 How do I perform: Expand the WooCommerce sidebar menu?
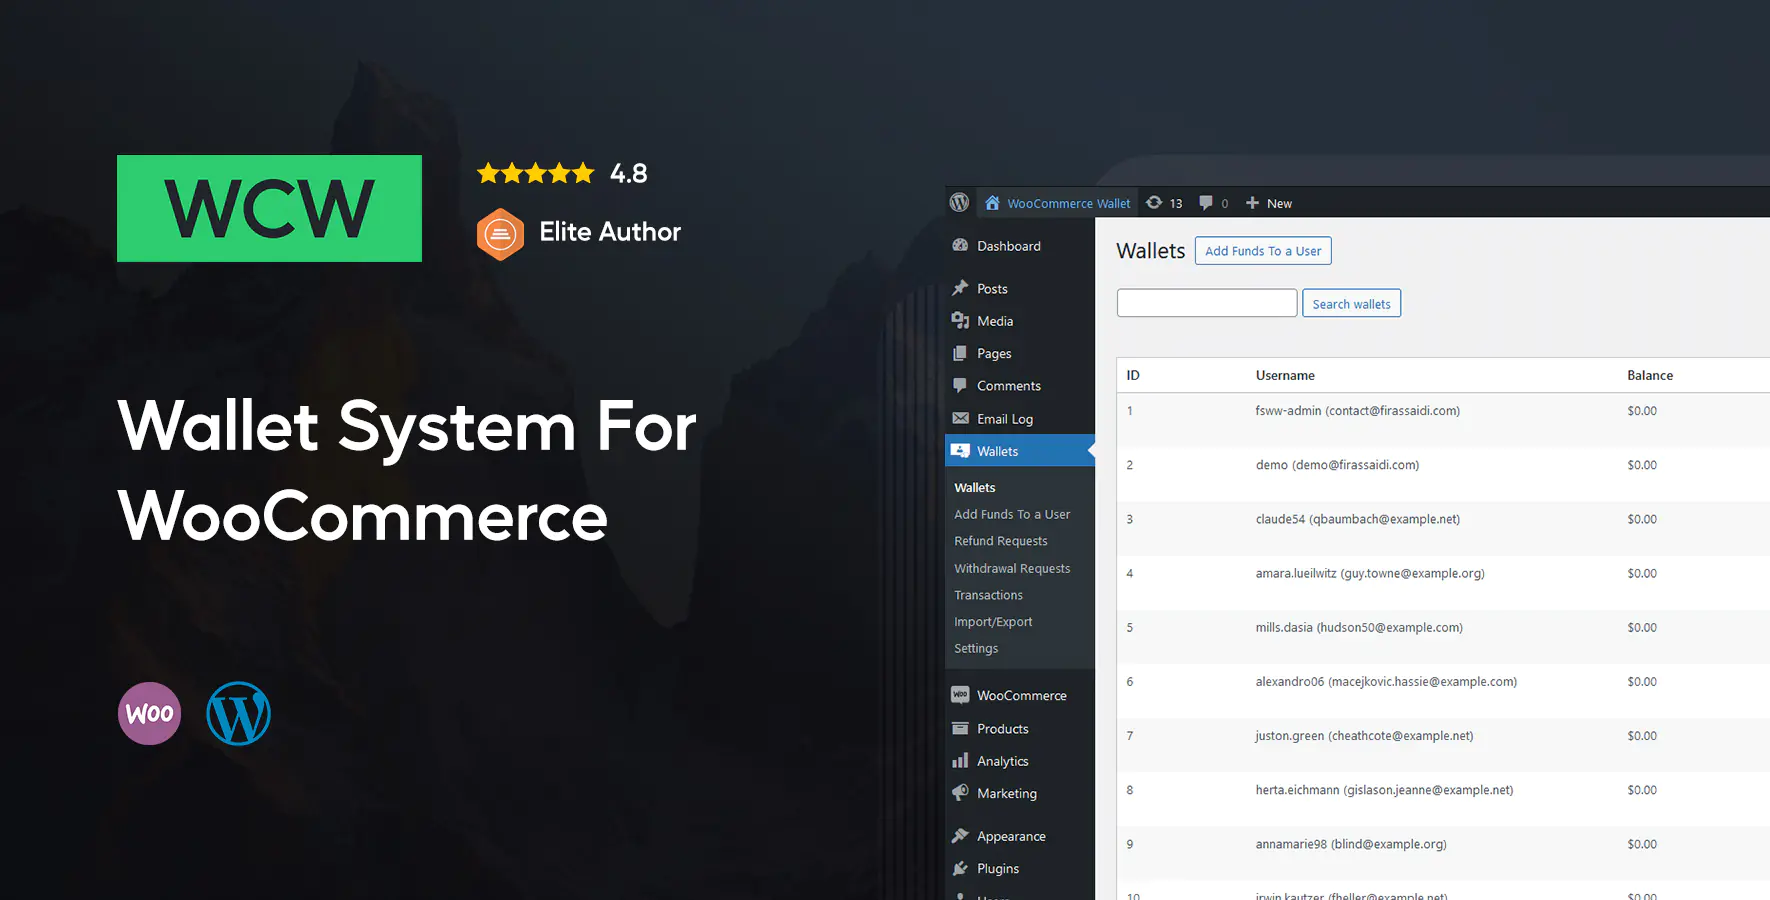pos(1020,694)
